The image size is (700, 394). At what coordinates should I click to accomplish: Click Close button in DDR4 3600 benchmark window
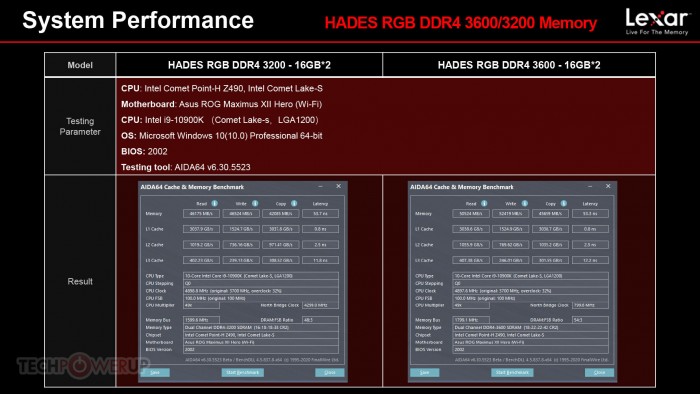tap(599, 372)
